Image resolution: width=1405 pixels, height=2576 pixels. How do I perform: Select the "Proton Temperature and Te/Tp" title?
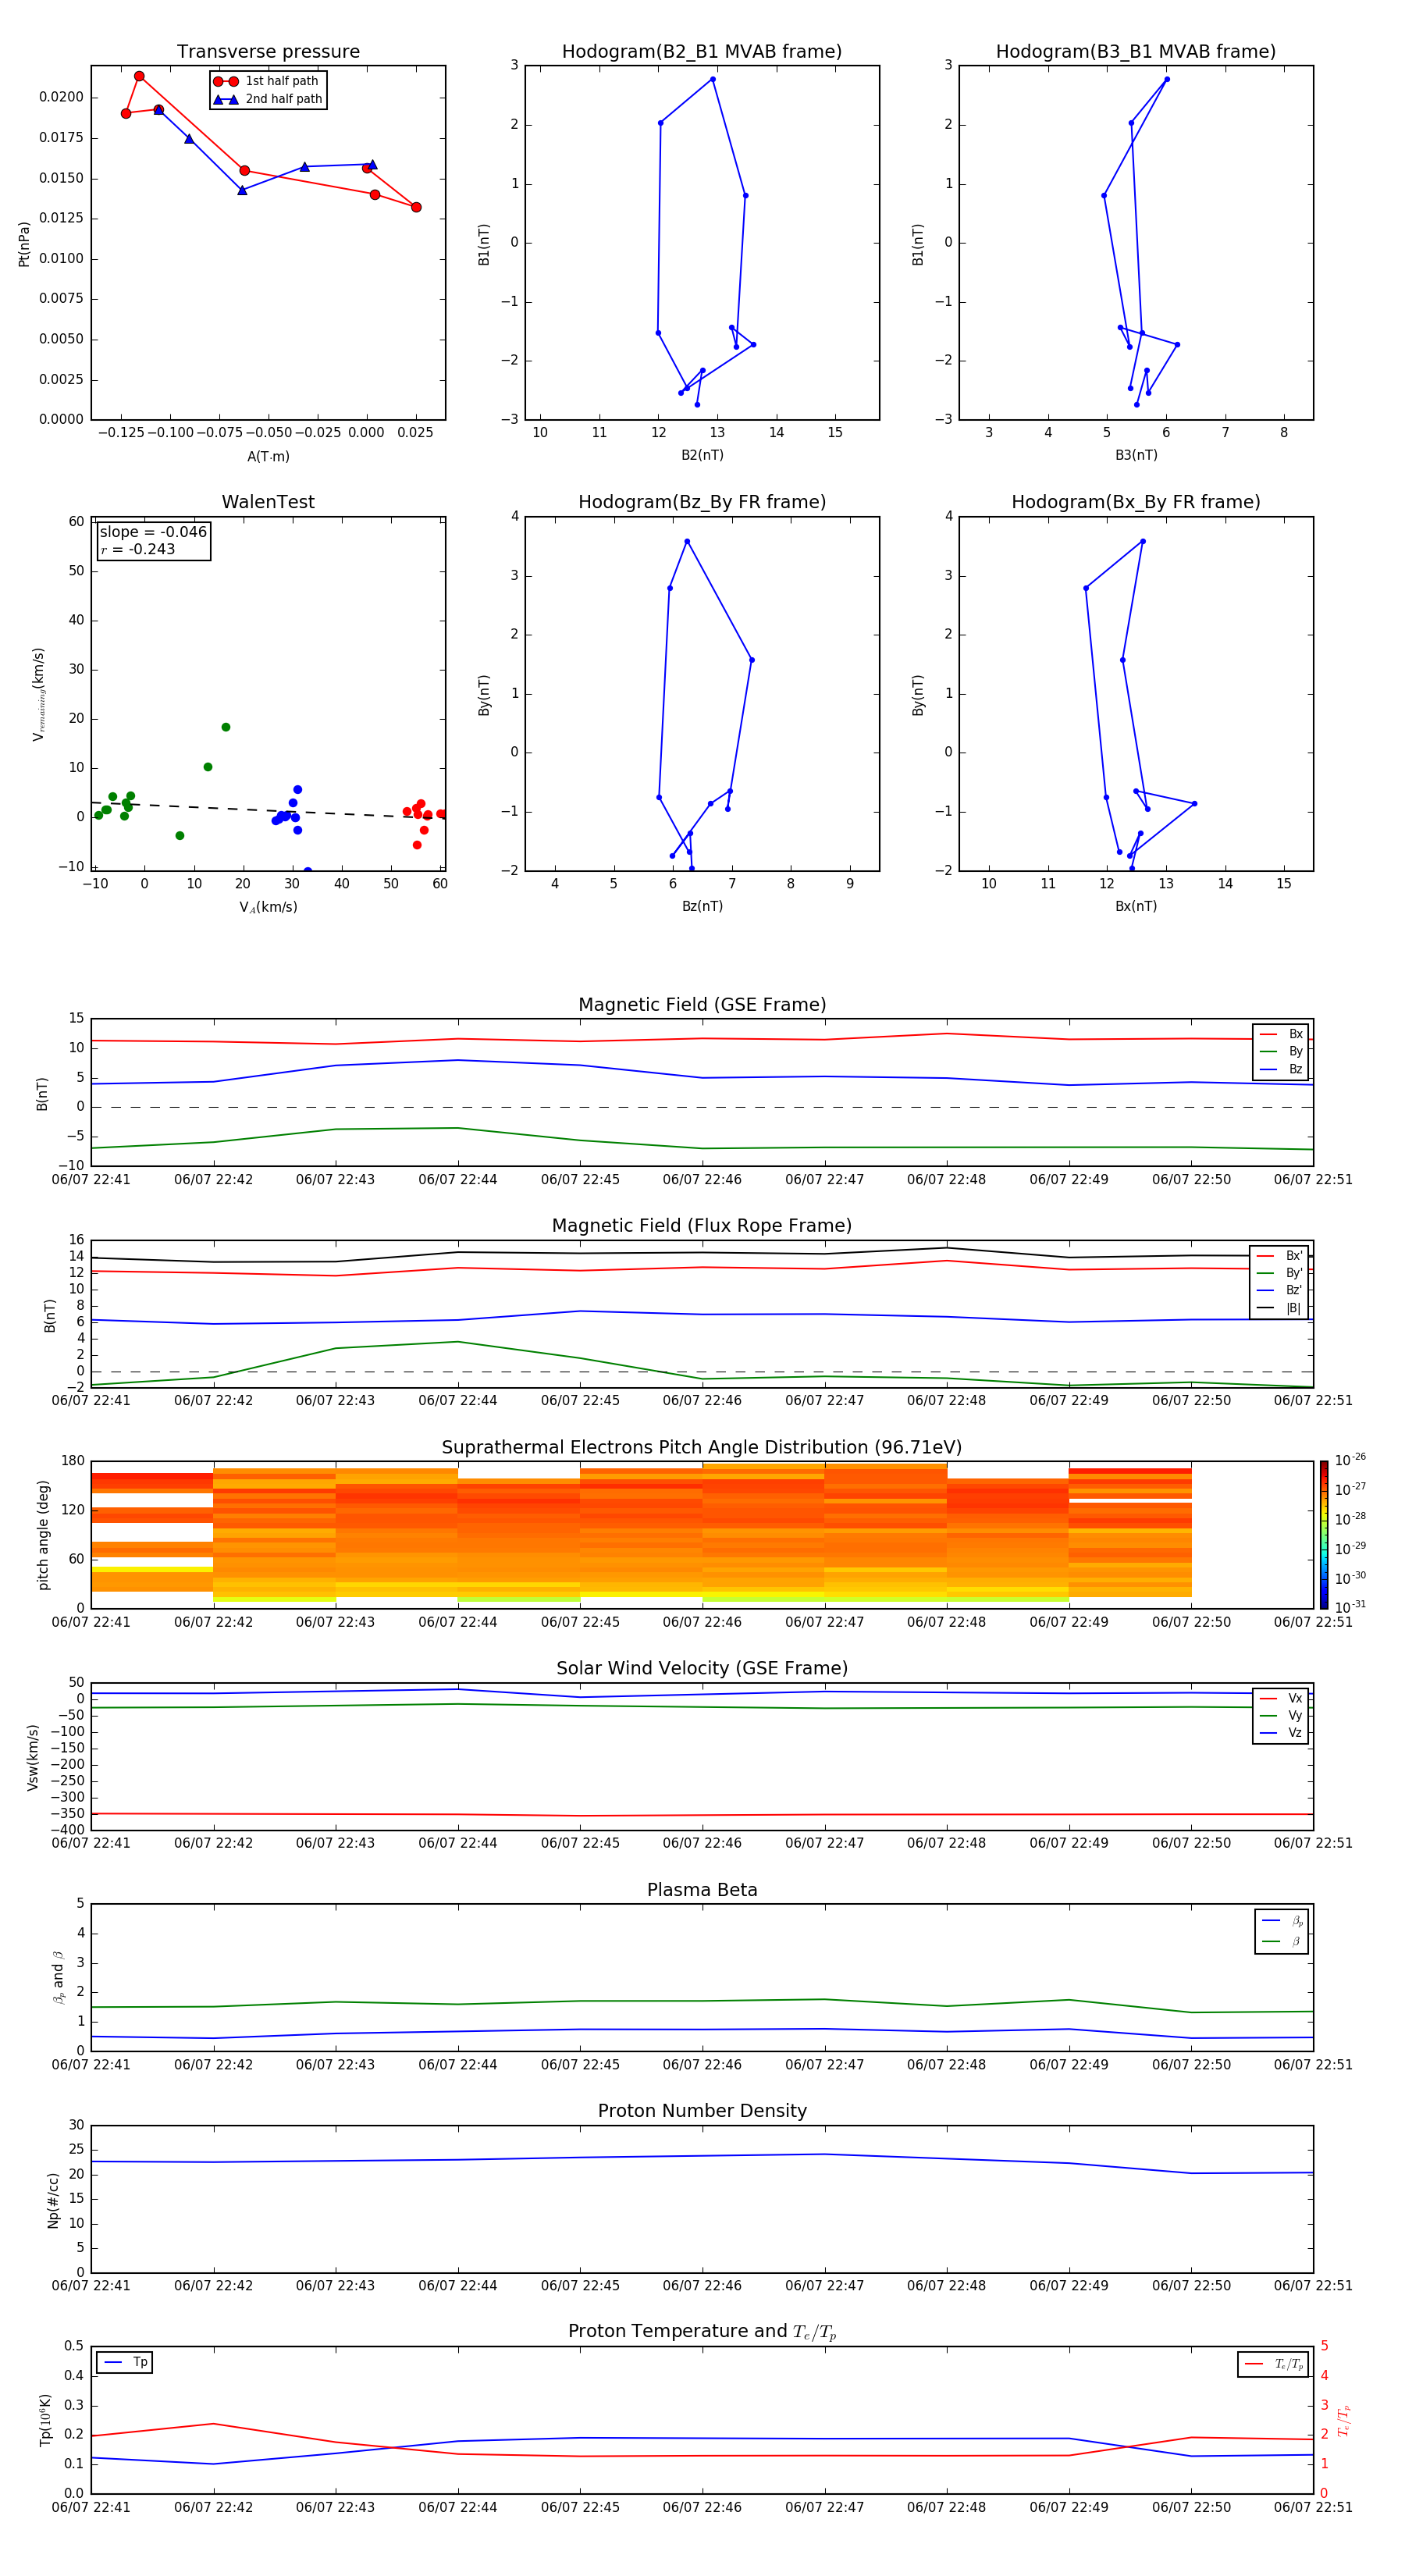click(702, 2332)
